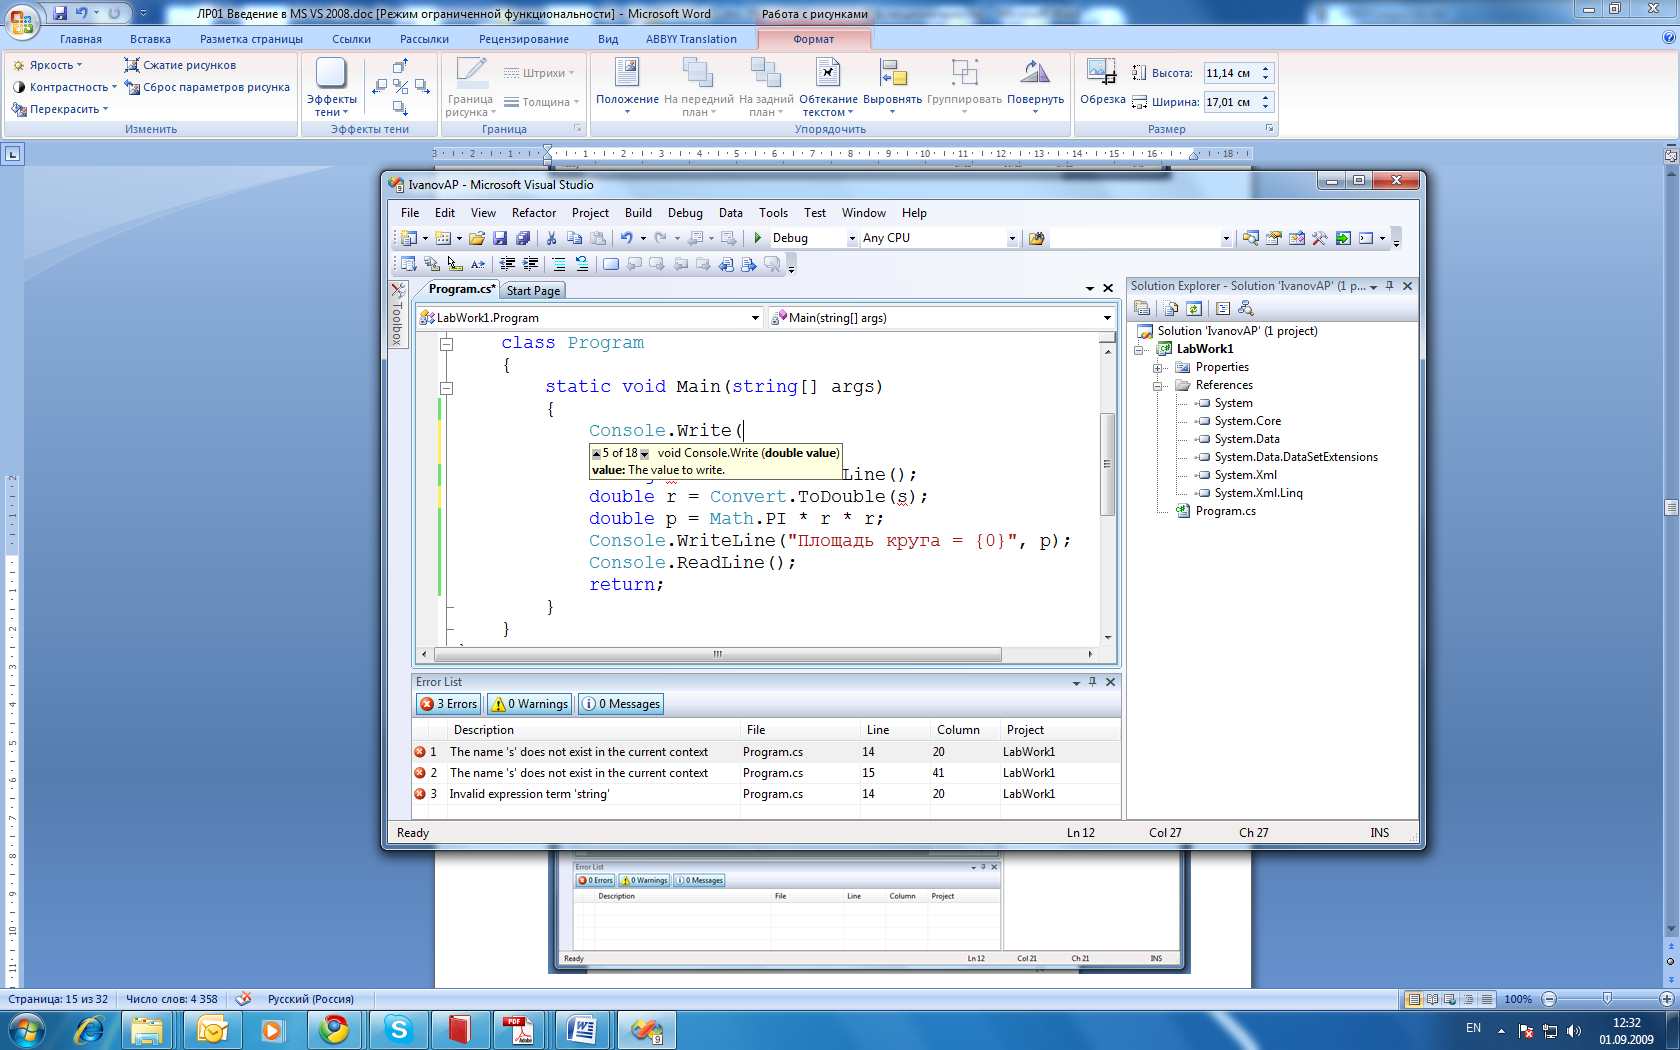Click the EN input language indicator
1680x1050 pixels.
(x=1473, y=1028)
